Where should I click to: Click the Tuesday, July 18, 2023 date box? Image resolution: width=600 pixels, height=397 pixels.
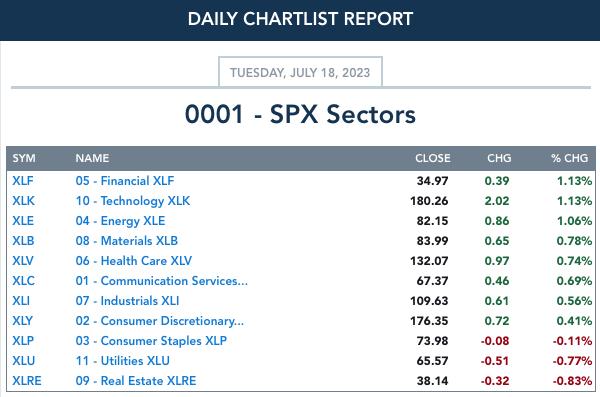pos(300,72)
